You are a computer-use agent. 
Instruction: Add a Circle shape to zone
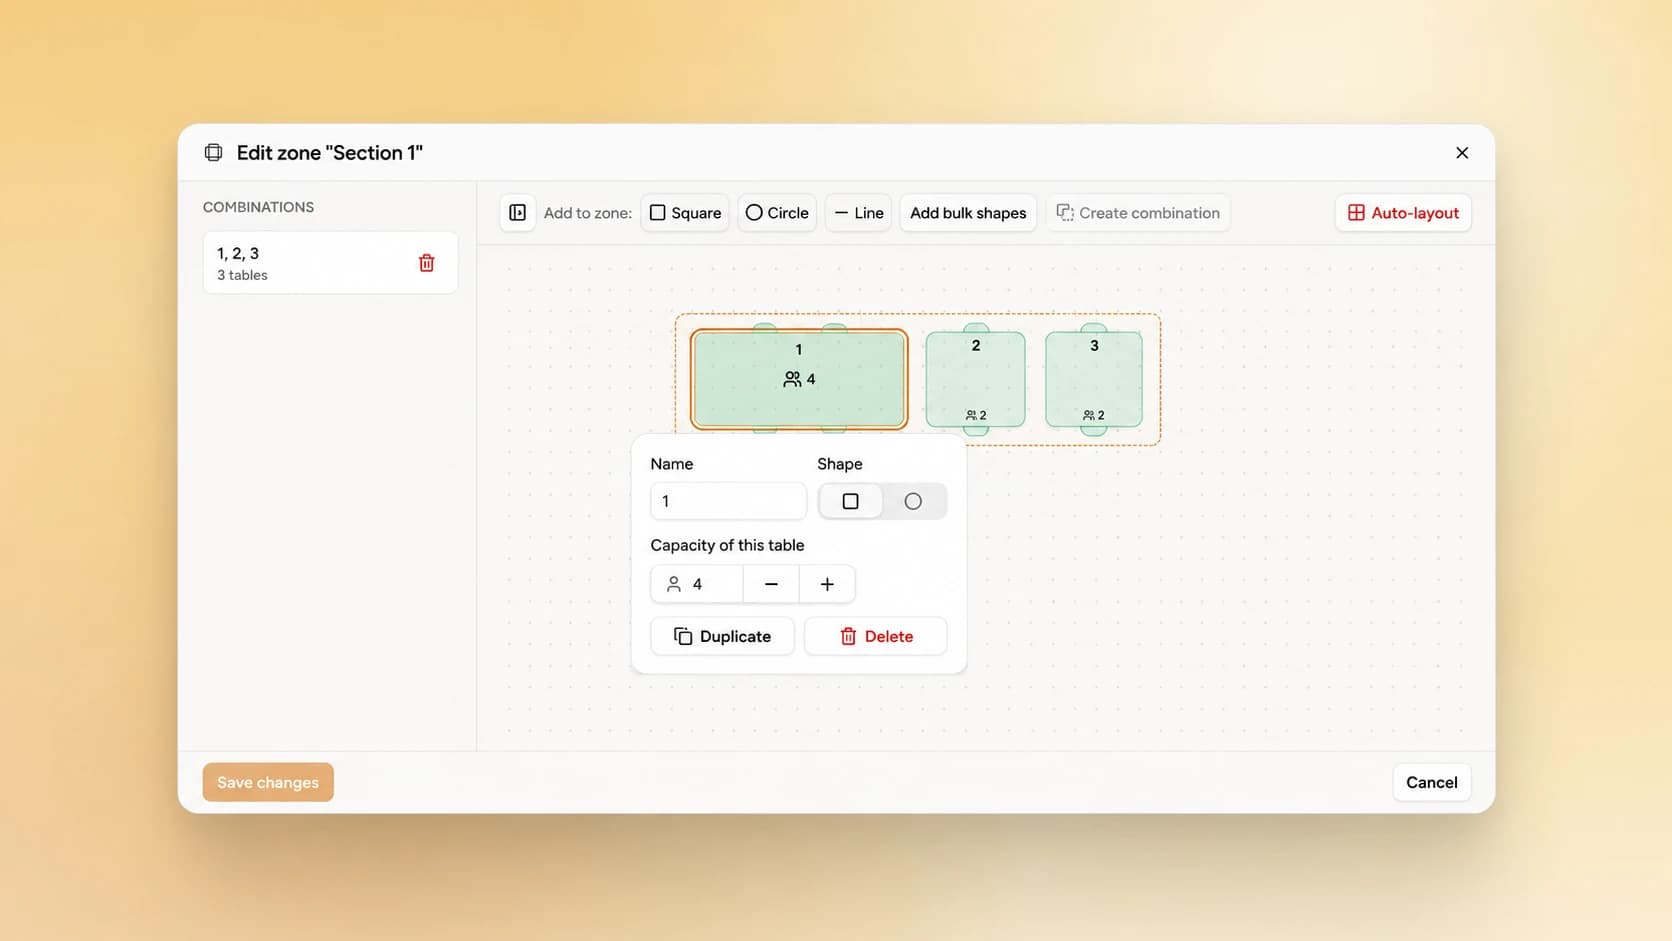pyautogui.click(x=777, y=213)
